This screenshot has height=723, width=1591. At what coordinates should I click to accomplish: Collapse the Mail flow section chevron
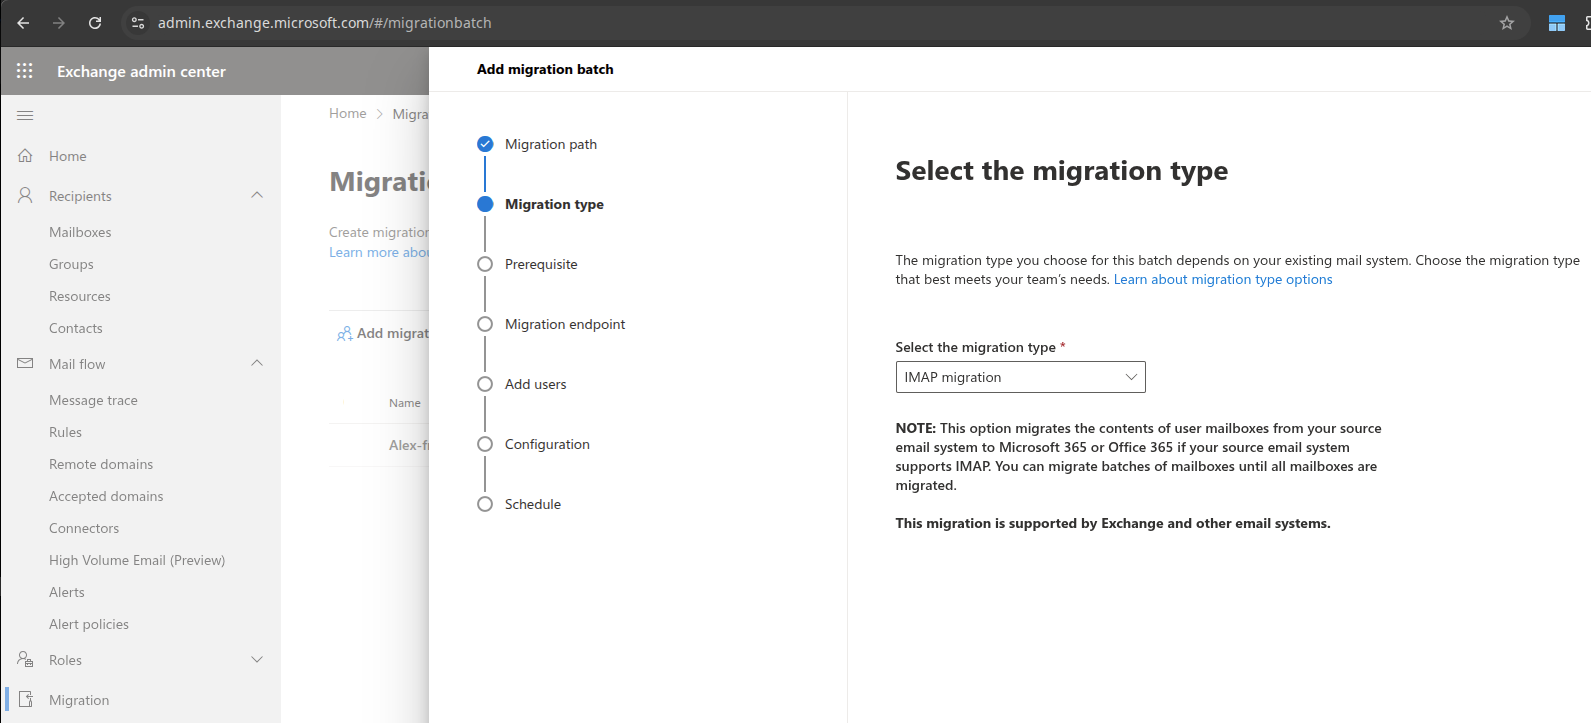257,363
